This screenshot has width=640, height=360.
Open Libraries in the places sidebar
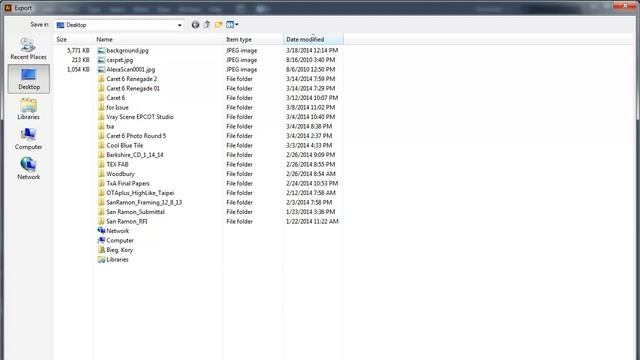click(28, 109)
